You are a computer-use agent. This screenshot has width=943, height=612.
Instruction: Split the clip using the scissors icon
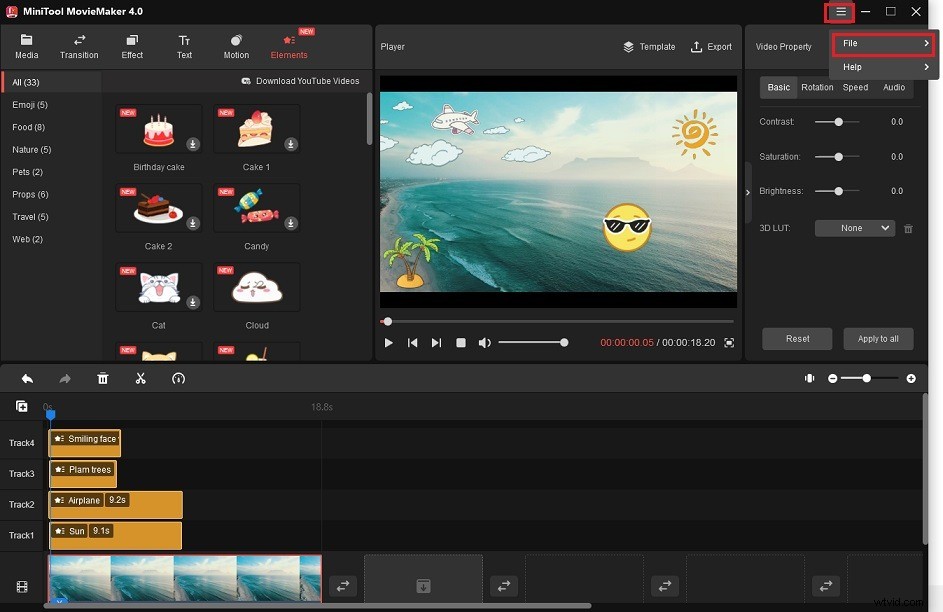pyautogui.click(x=140, y=378)
